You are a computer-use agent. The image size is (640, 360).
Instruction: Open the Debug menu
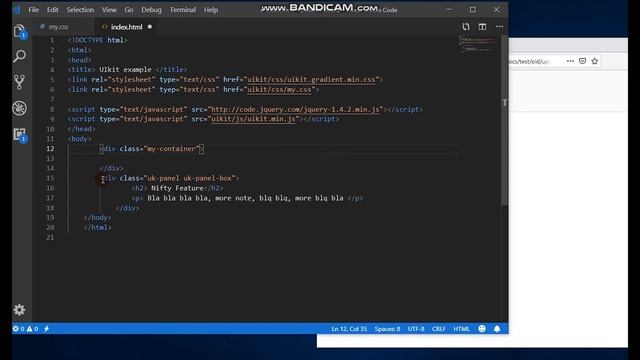click(x=151, y=10)
